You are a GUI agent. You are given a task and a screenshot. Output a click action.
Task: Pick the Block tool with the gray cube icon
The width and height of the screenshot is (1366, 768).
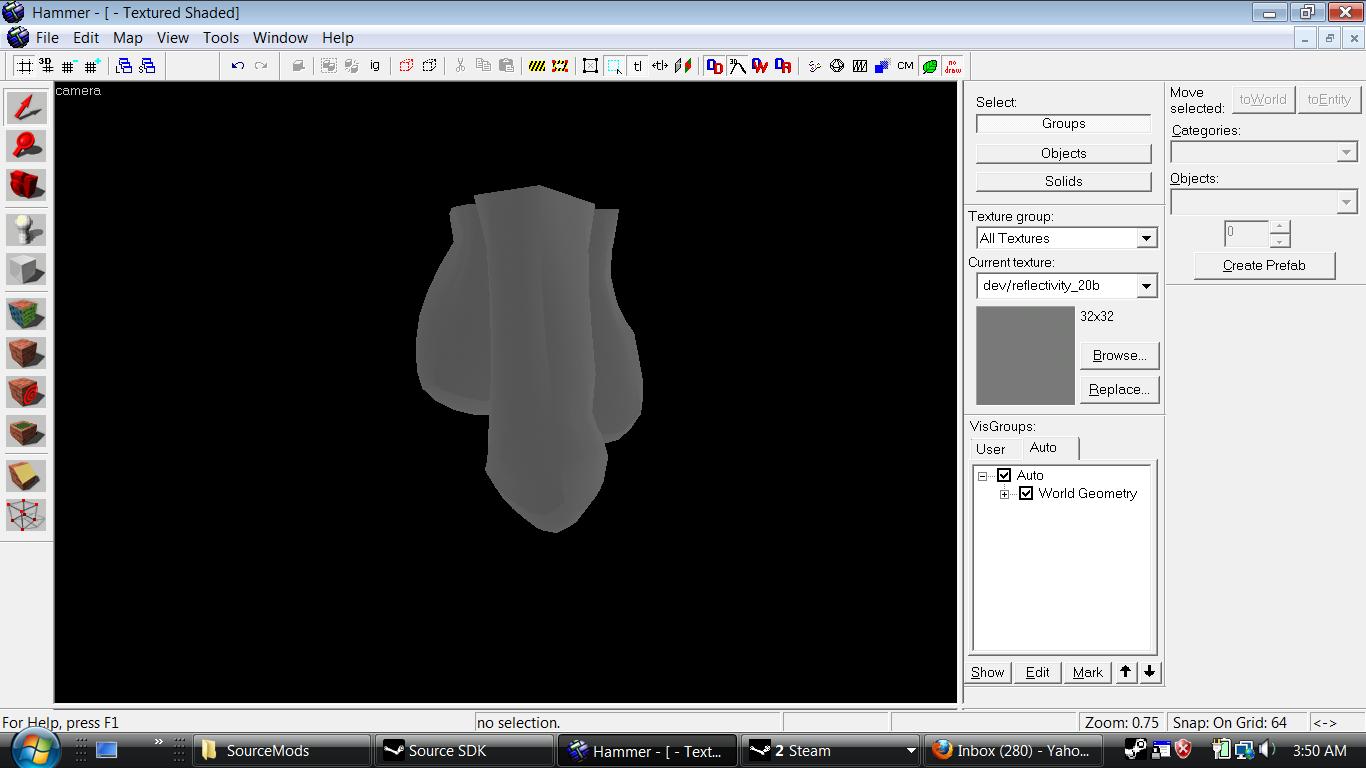[26, 269]
